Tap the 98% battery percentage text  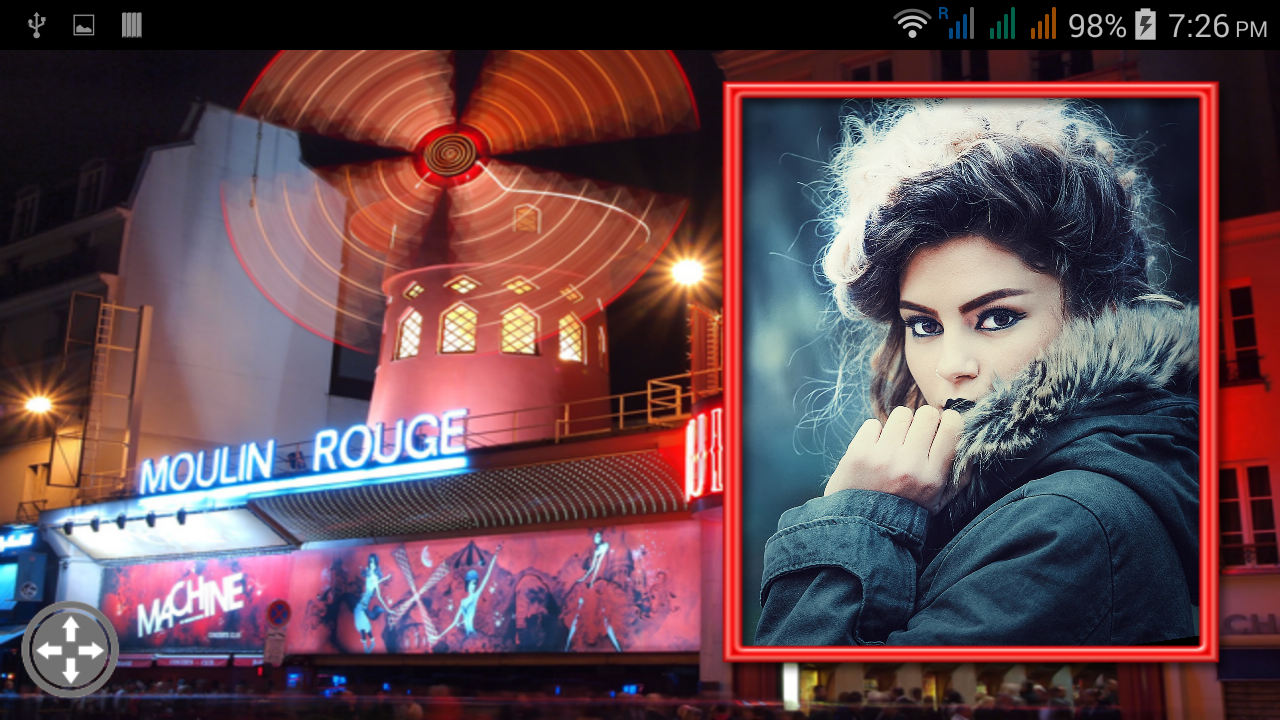pyautogui.click(x=1097, y=26)
